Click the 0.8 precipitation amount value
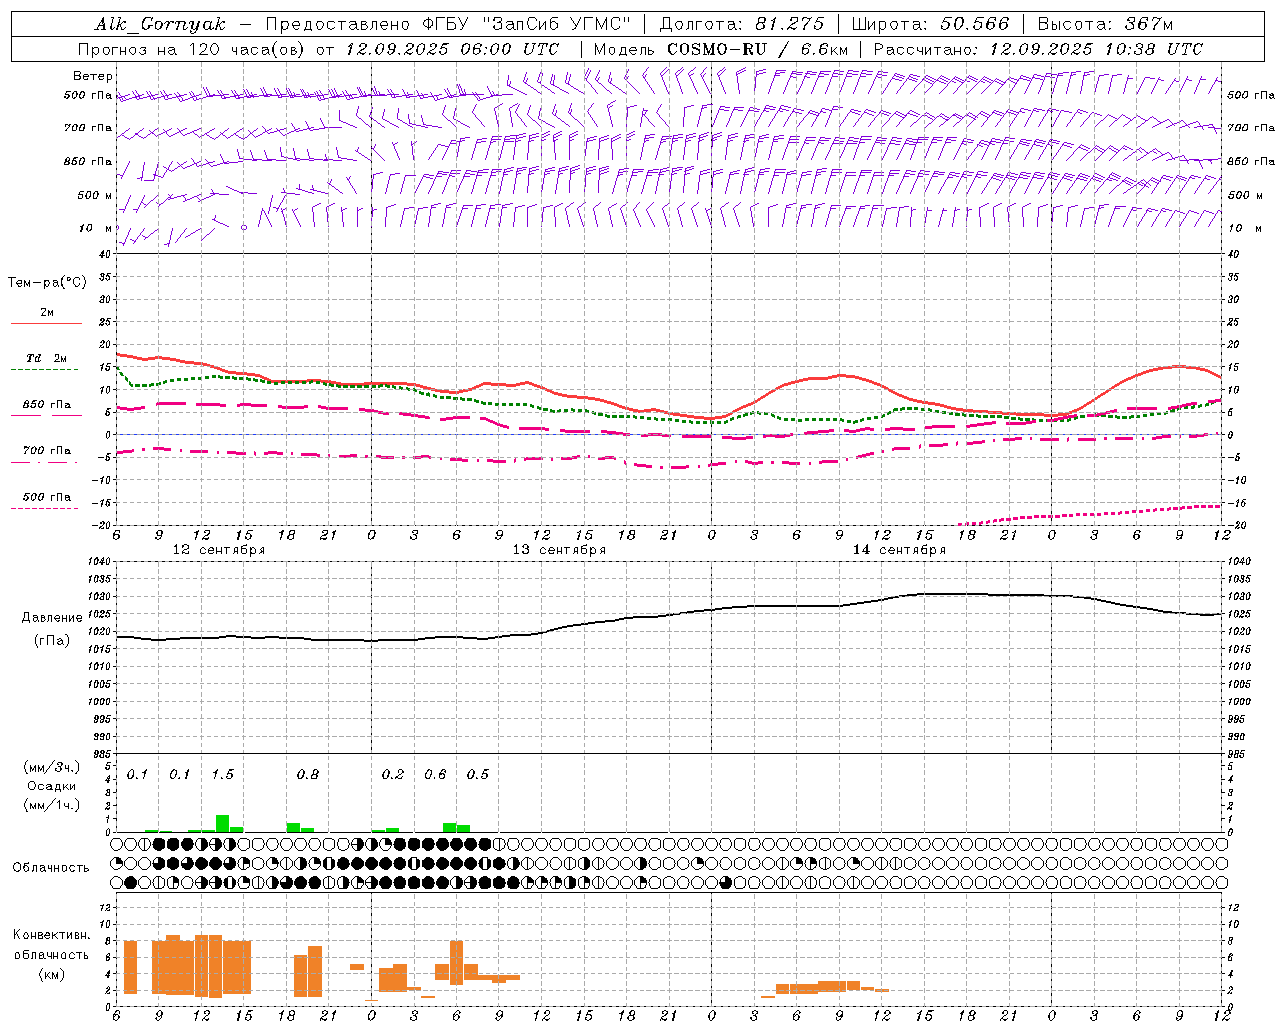Image resolution: width=1280 pixels, height=1024 pixels. coord(308,775)
